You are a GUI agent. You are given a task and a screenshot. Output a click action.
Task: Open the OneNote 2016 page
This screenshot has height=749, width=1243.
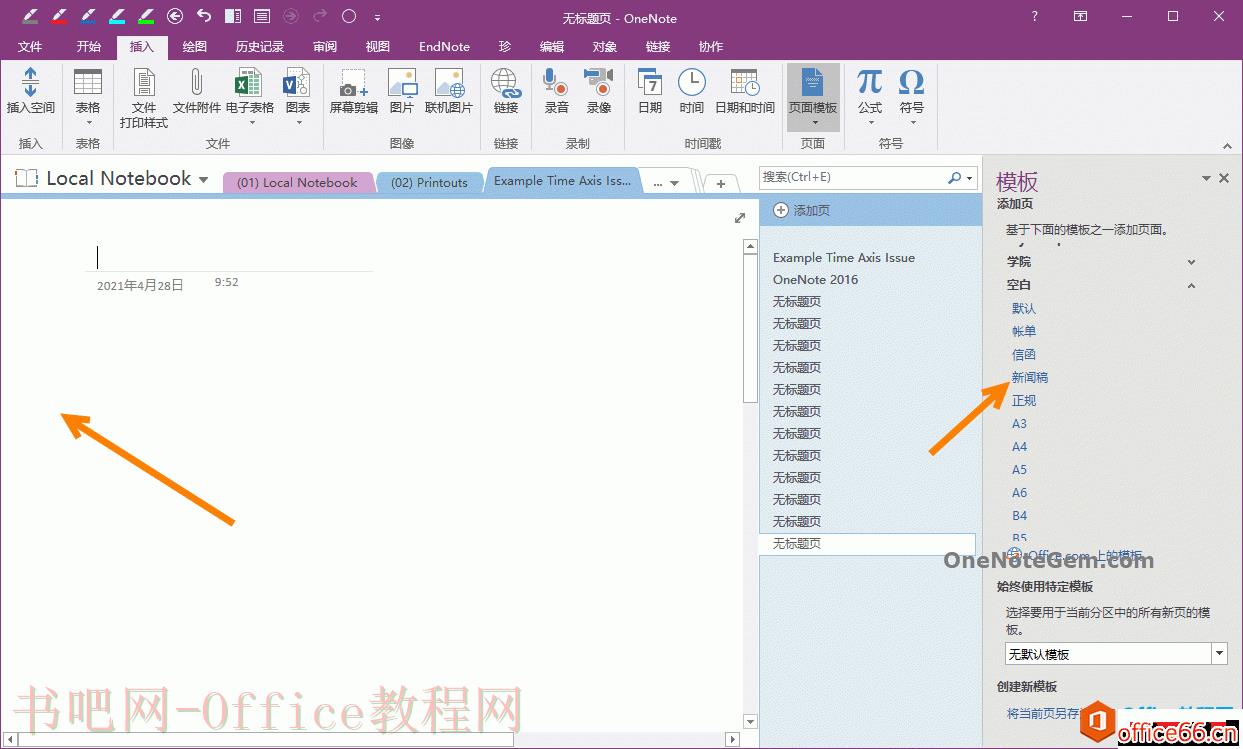[x=815, y=279]
